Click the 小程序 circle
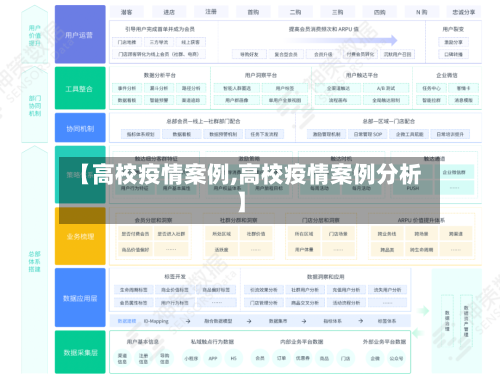This screenshot has width=500, height=381. (x=191, y=358)
